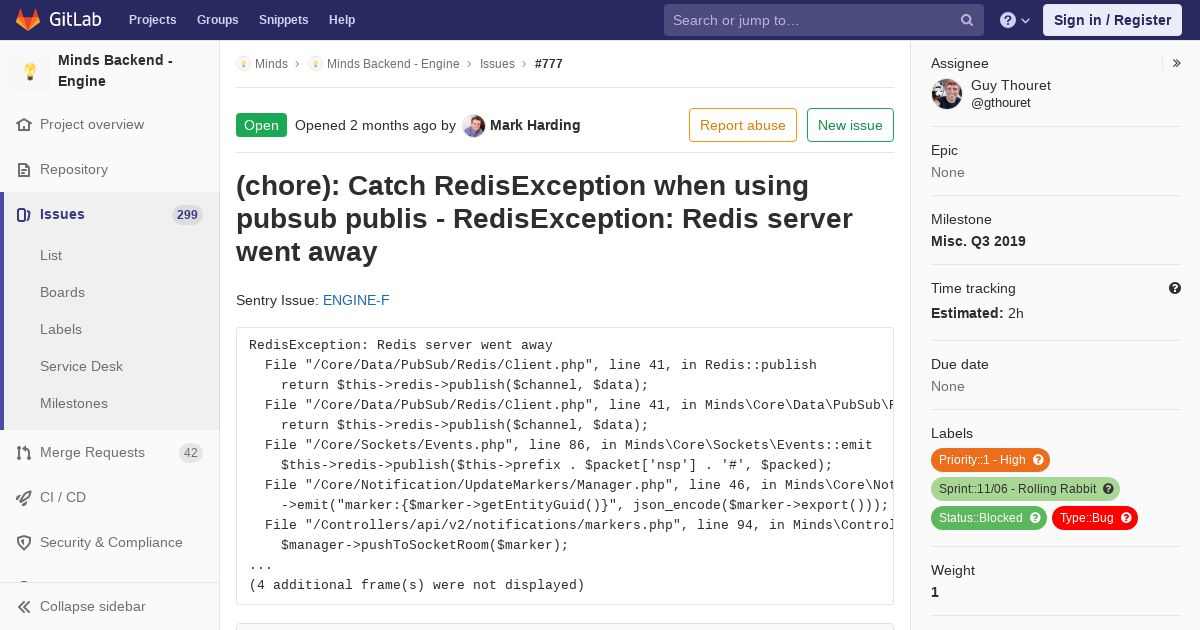Image resolution: width=1200 pixels, height=630 pixels.
Task: Click the Collapse sidebar text
Action: pos(93,607)
